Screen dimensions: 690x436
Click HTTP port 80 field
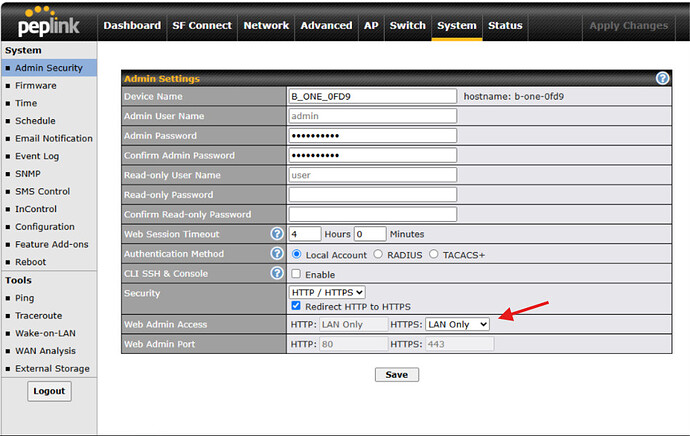pyautogui.click(x=354, y=344)
